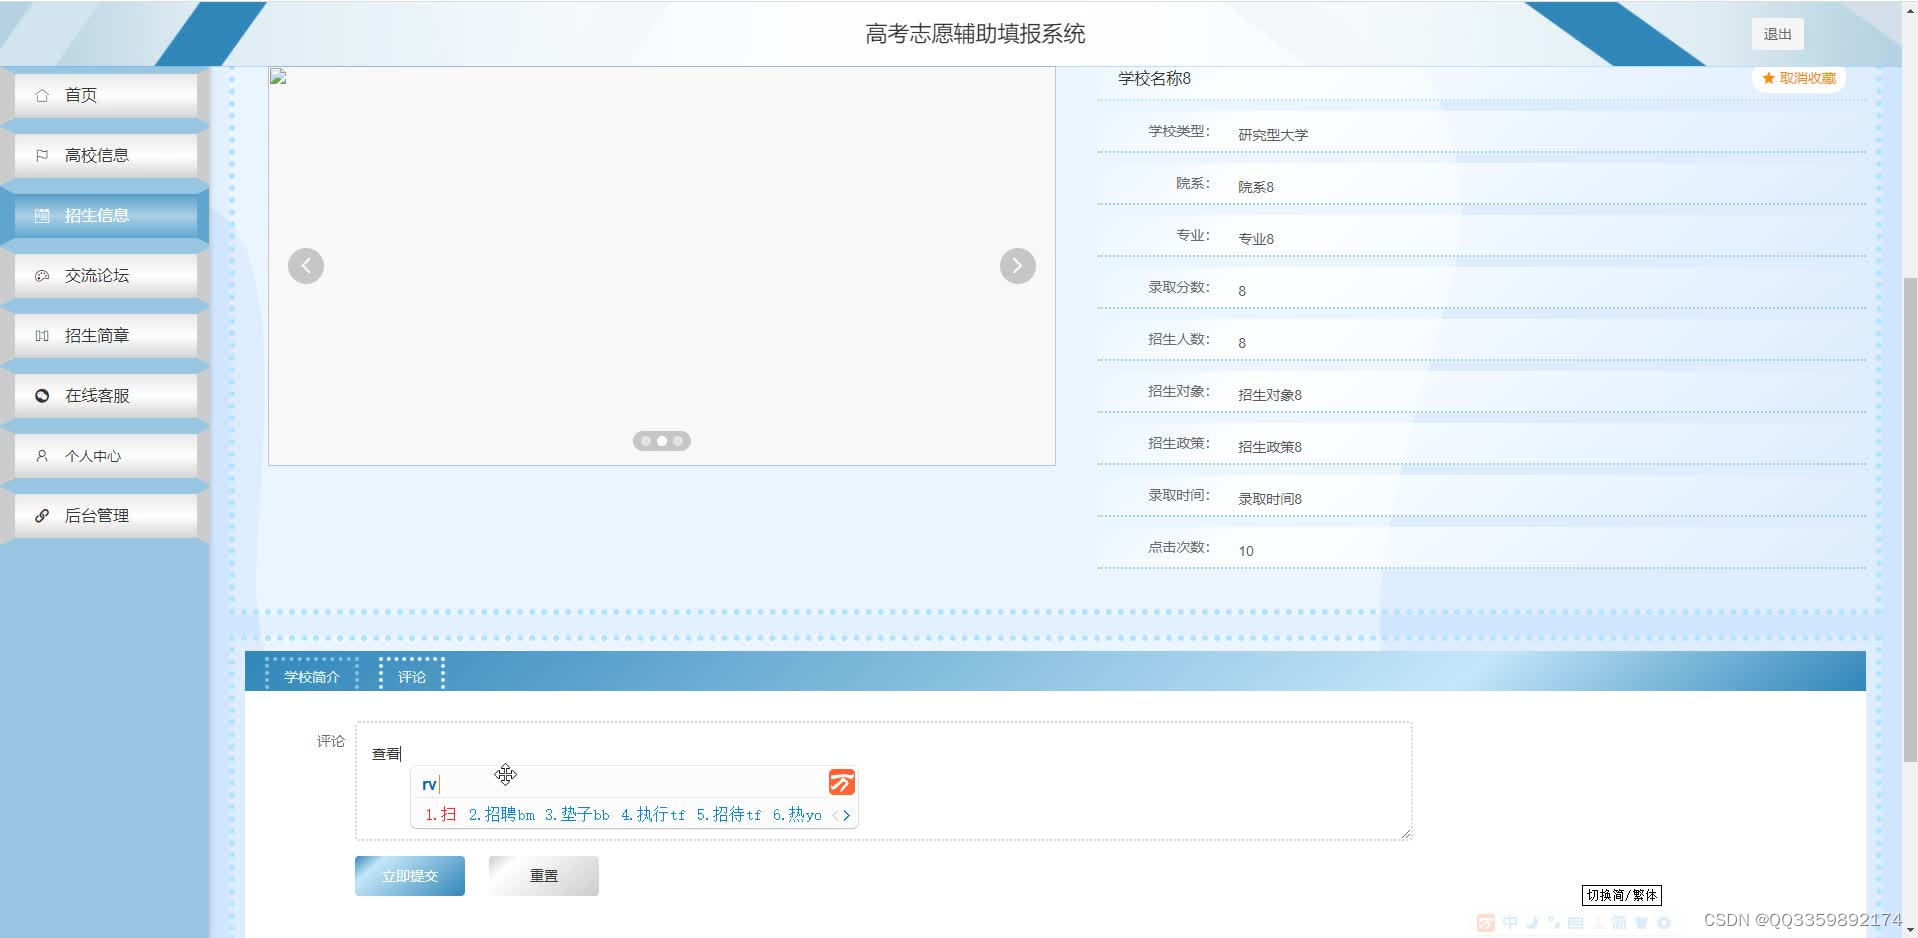Viewport: 1918px width, 938px height.
Task: Choose IME candidate 4 执行
Action: (653, 815)
